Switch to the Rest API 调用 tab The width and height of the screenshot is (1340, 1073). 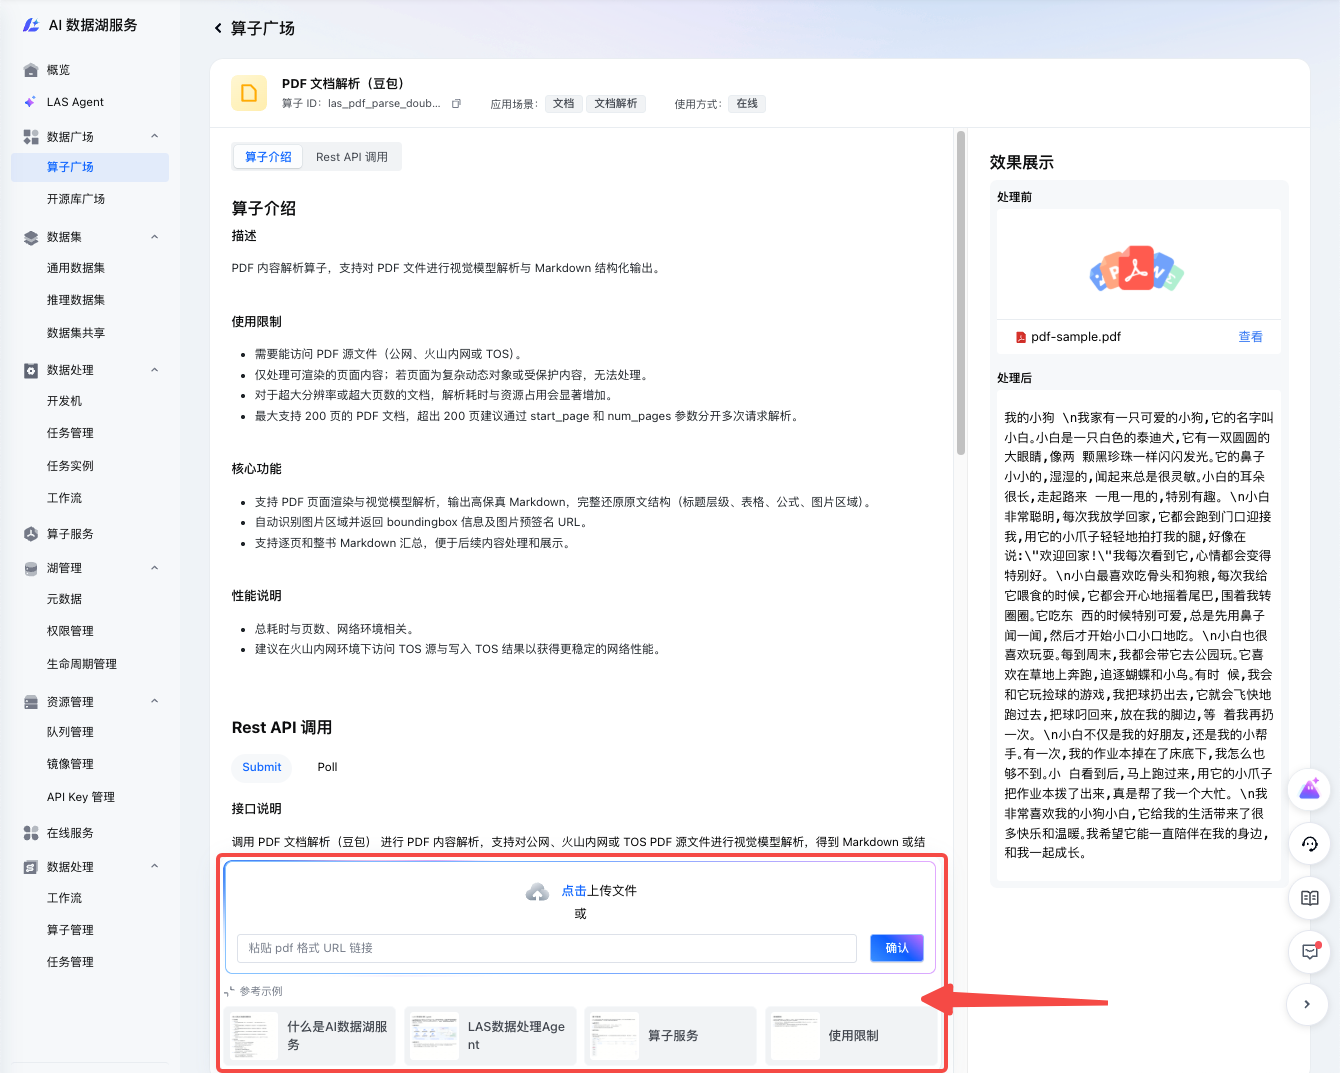(x=352, y=157)
